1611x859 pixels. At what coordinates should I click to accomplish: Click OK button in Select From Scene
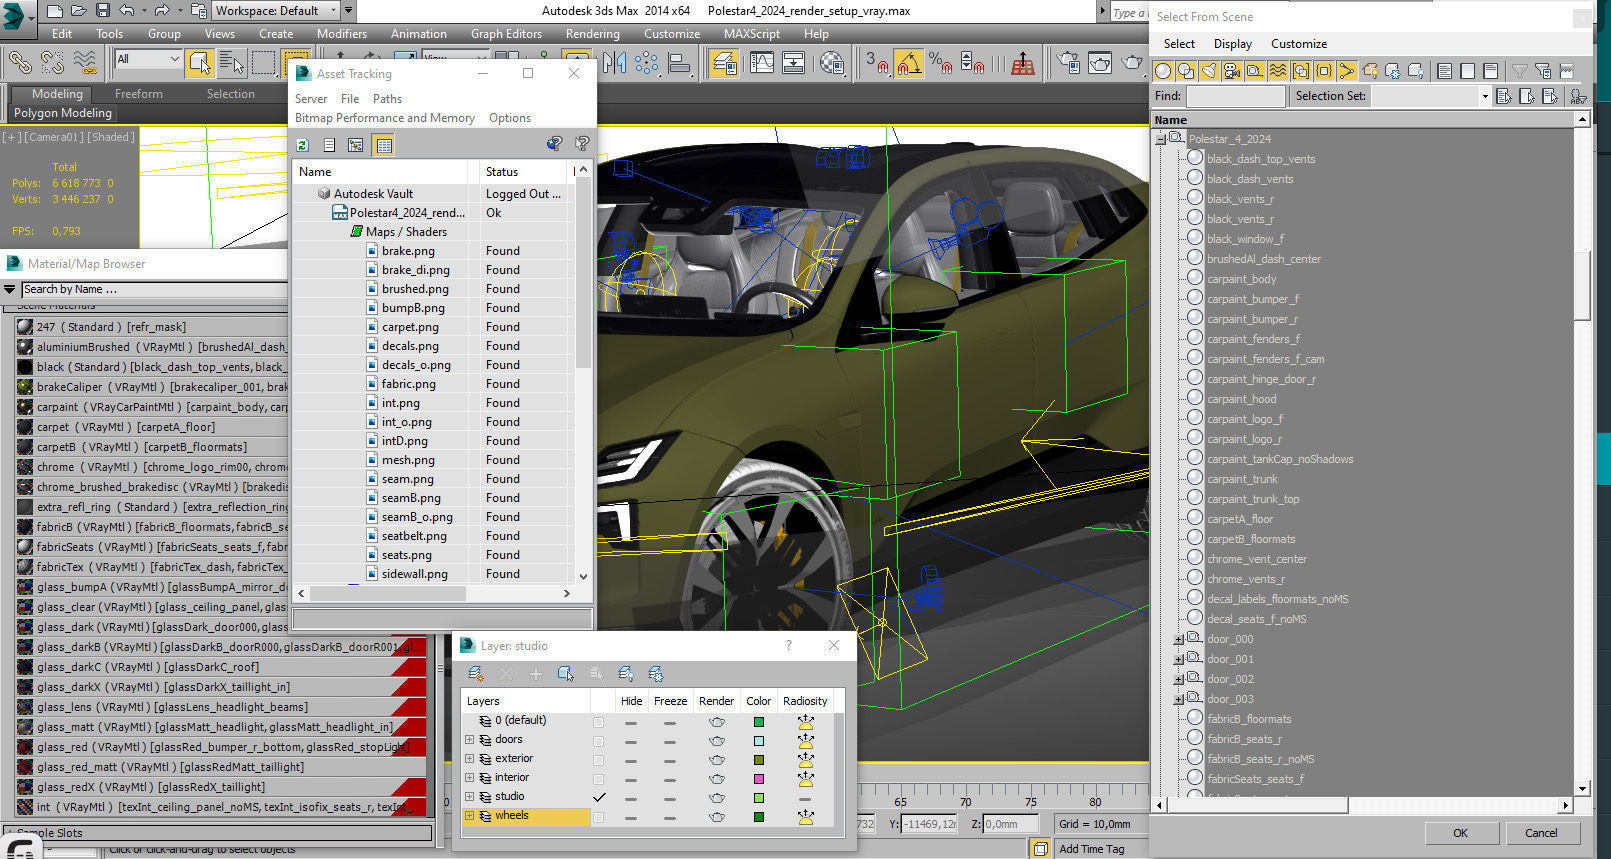pyautogui.click(x=1460, y=833)
